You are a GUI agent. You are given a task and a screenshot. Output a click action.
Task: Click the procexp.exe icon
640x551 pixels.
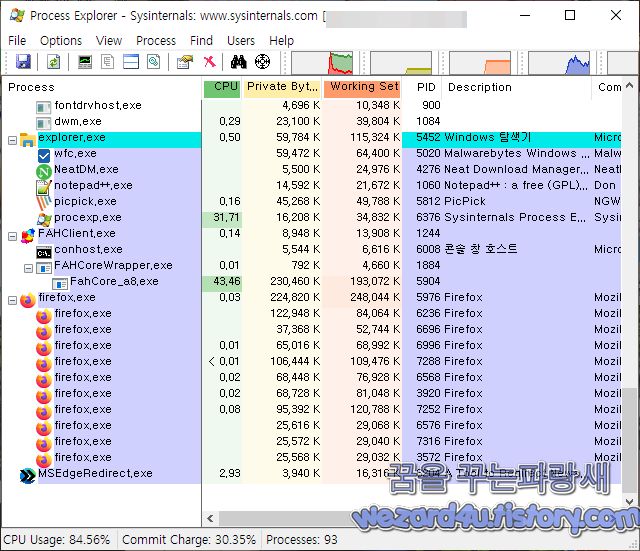[44, 220]
